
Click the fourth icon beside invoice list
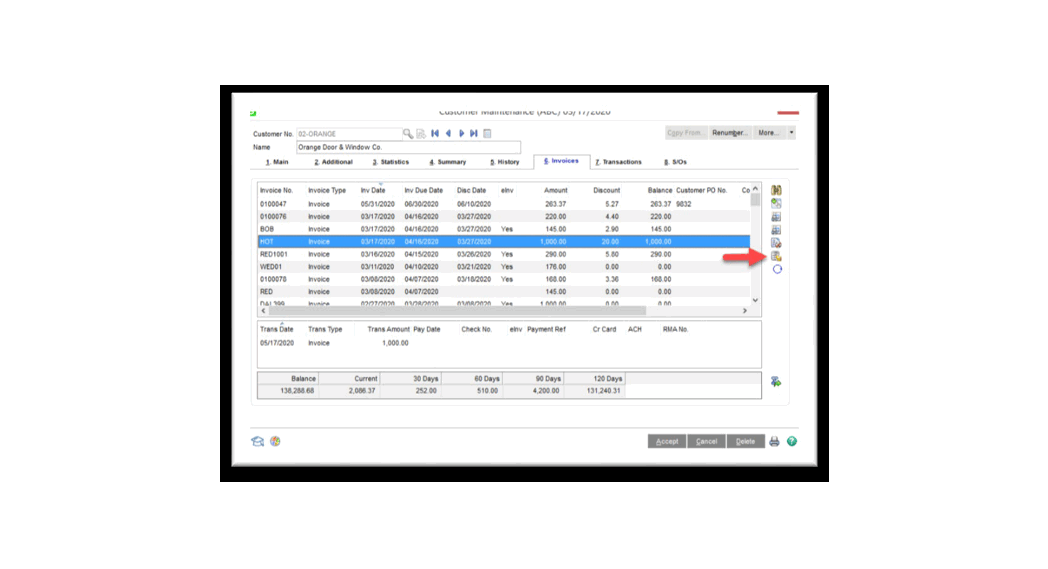coord(776,230)
